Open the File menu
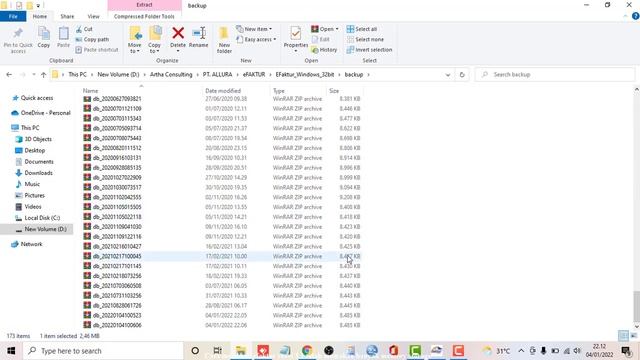 pyautogui.click(x=13, y=16)
